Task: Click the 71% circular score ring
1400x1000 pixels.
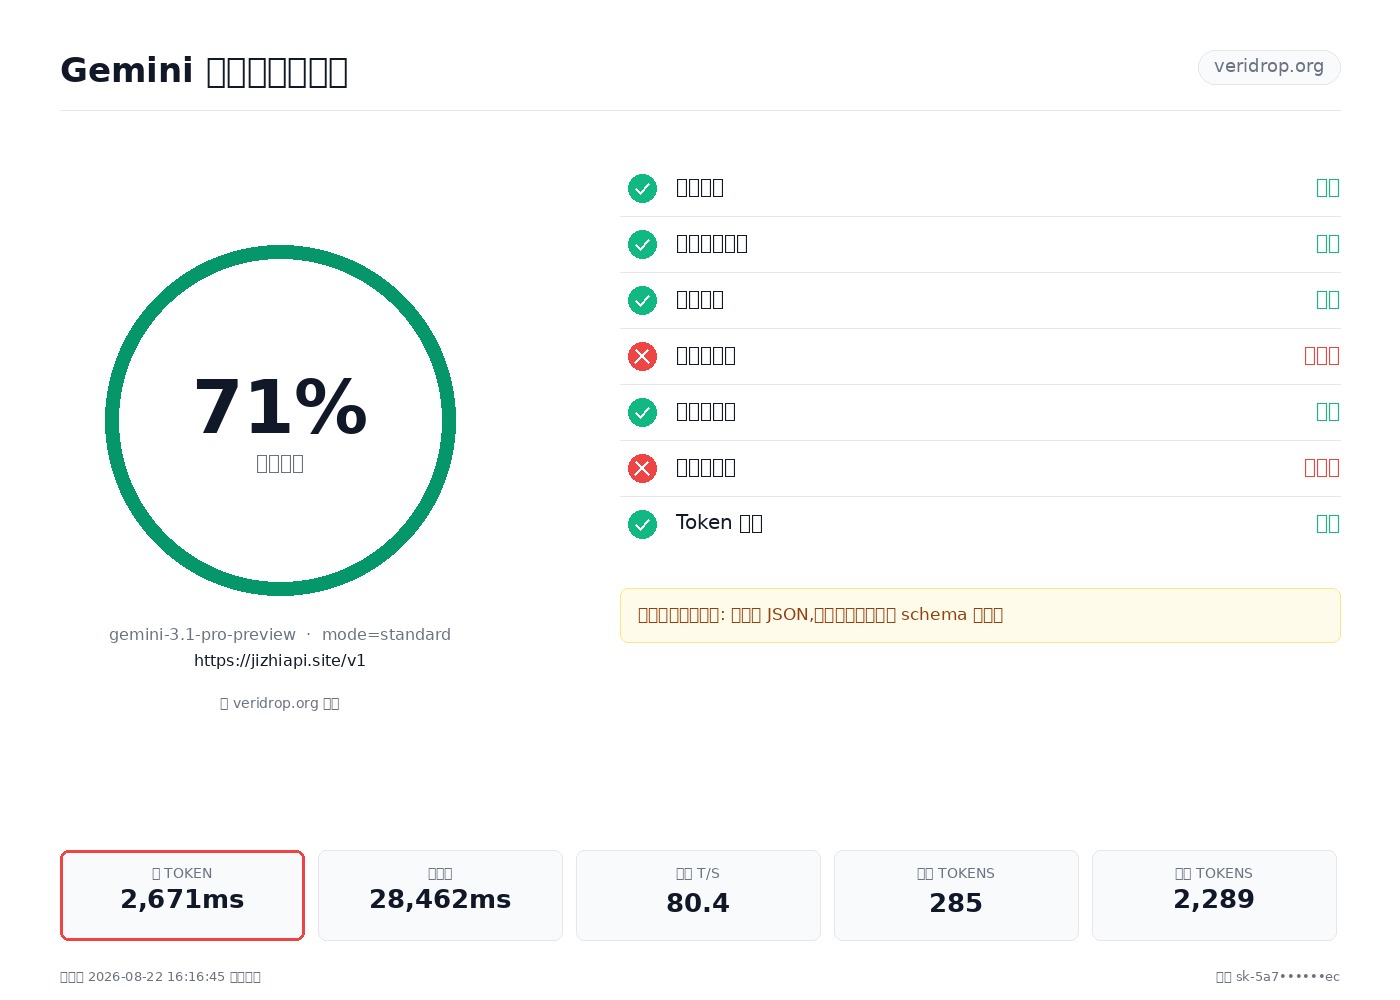Action: [x=280, y=420]
